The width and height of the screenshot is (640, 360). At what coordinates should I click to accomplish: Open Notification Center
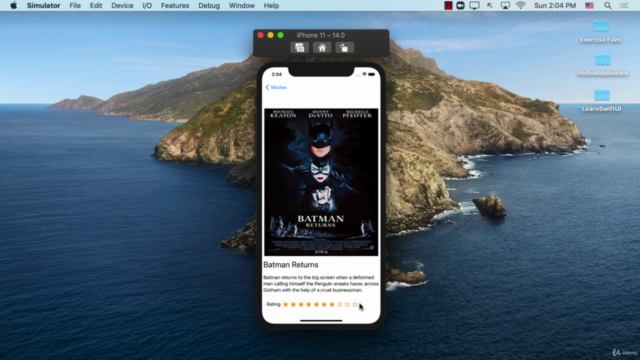coord(624,6)
